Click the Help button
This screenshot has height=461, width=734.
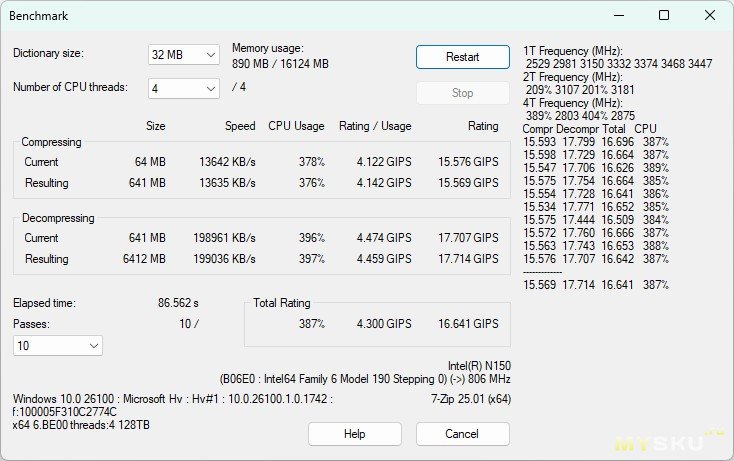pos(354,434)
